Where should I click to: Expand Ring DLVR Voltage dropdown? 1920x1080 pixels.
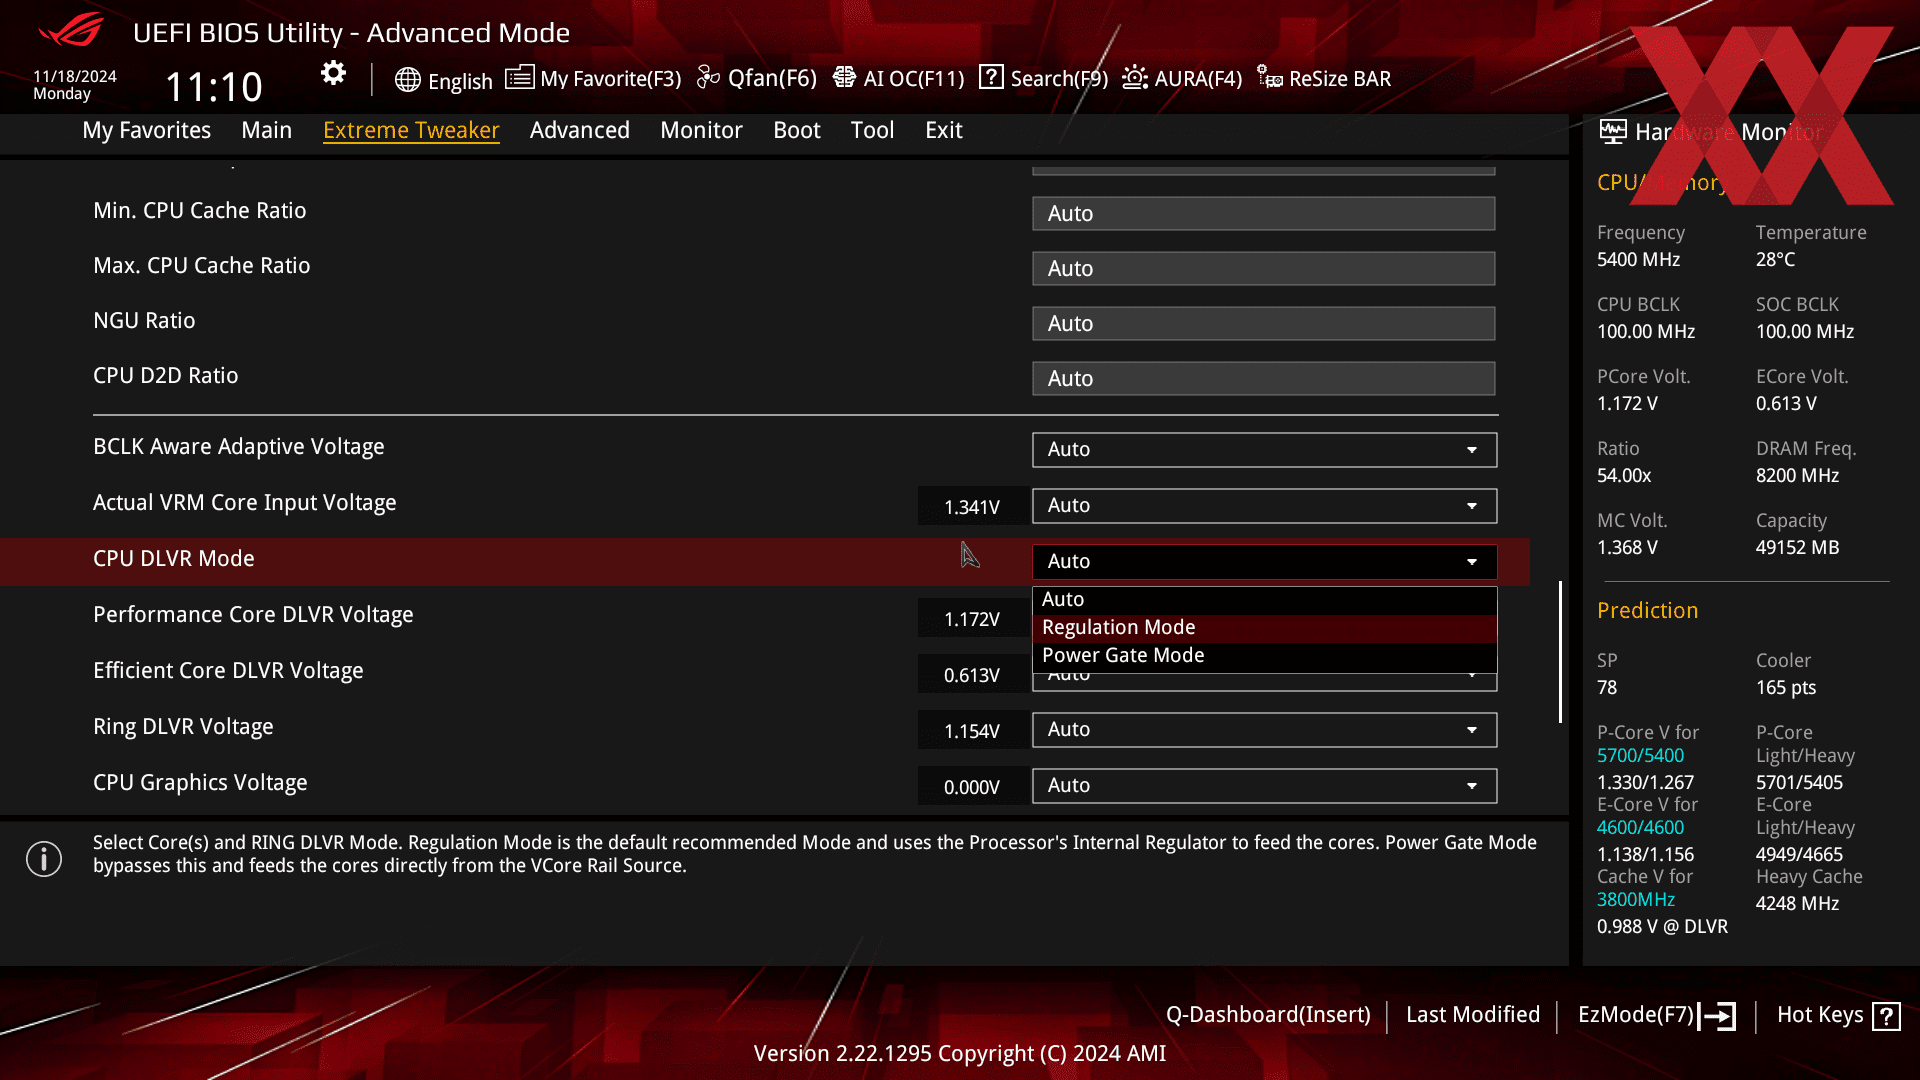(x=1264, y=730)
